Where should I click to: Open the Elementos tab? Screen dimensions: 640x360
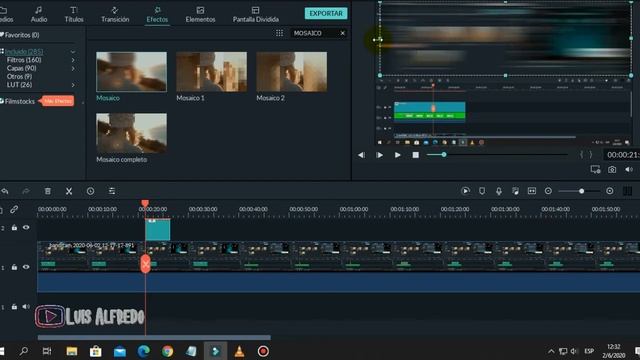coord(200,14)
